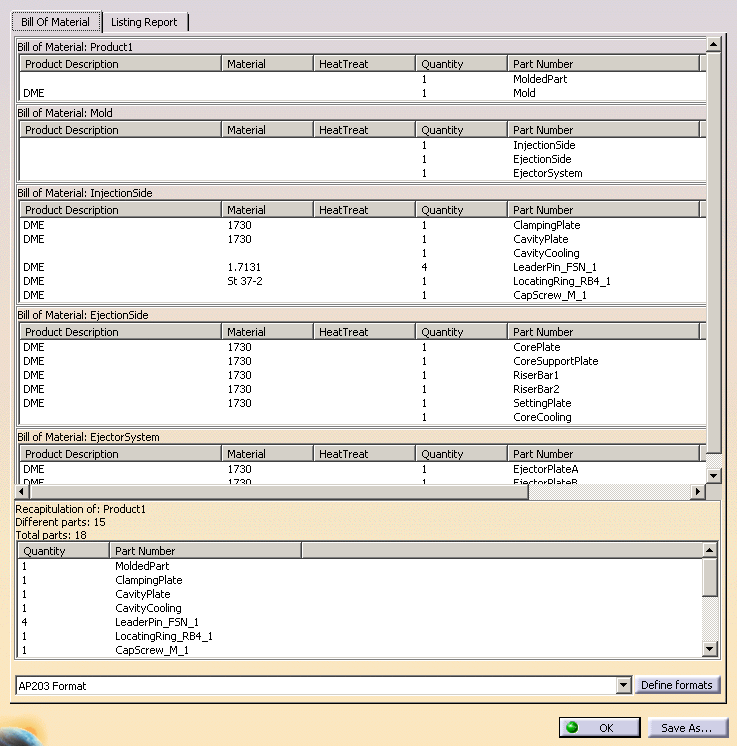Viewport: 737px width, 746px height.
Task: Select the RiserBar2 row
Action: (x=363, y=389)
